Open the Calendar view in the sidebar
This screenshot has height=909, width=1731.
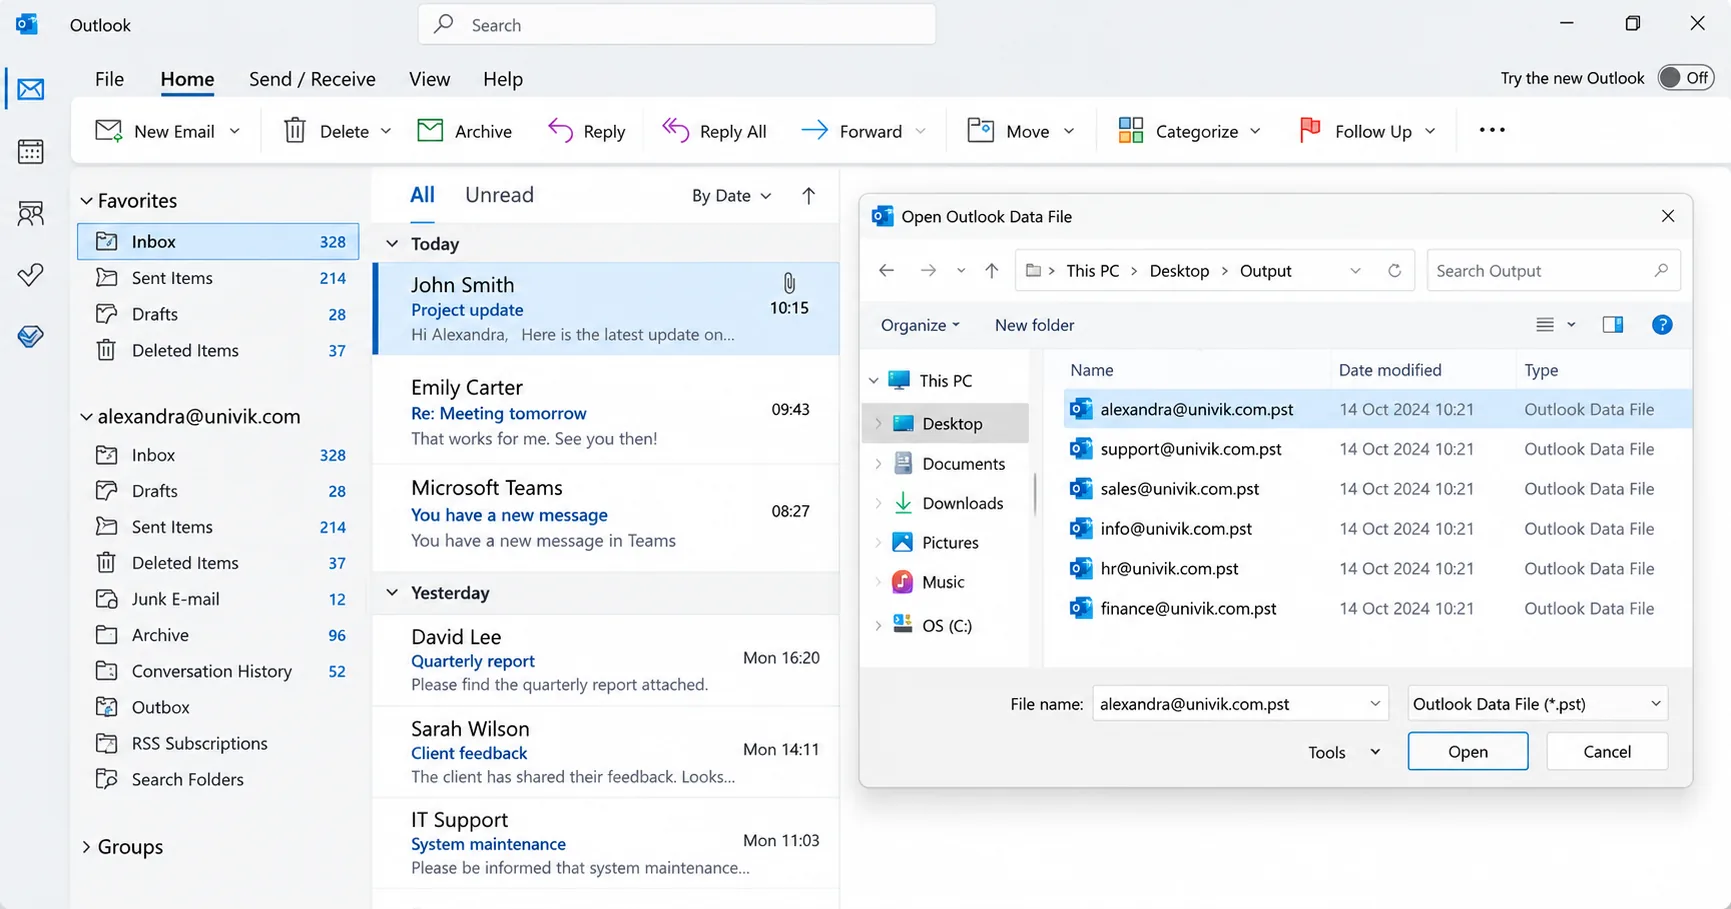point(31,151)
